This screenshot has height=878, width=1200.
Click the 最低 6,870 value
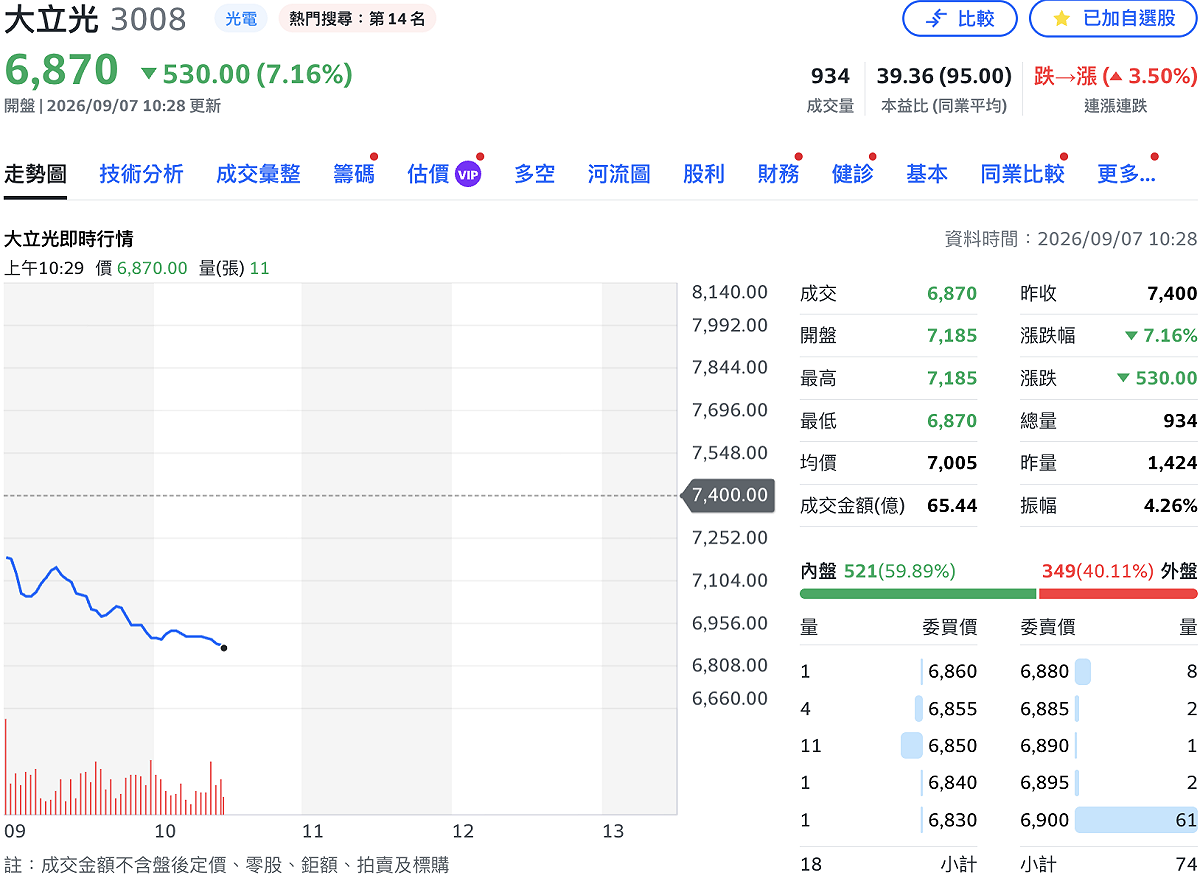pos(952,421)
